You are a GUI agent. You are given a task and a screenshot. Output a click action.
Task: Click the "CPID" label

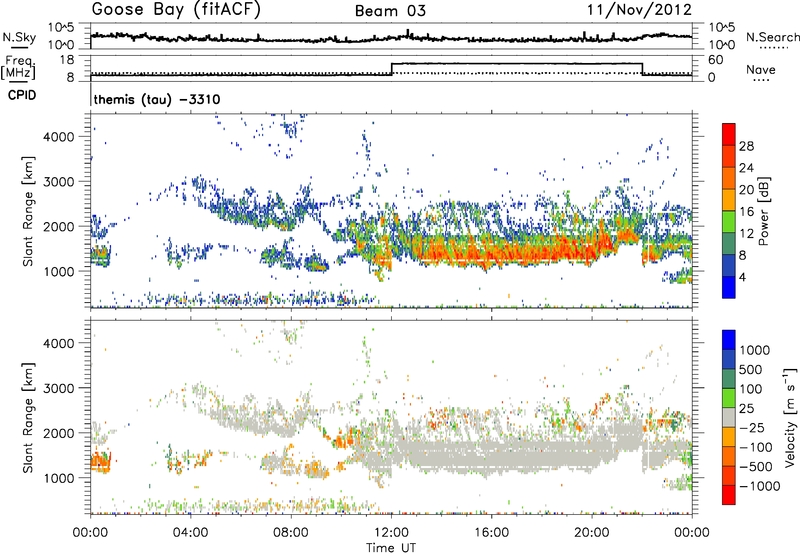tap(21, 95)
